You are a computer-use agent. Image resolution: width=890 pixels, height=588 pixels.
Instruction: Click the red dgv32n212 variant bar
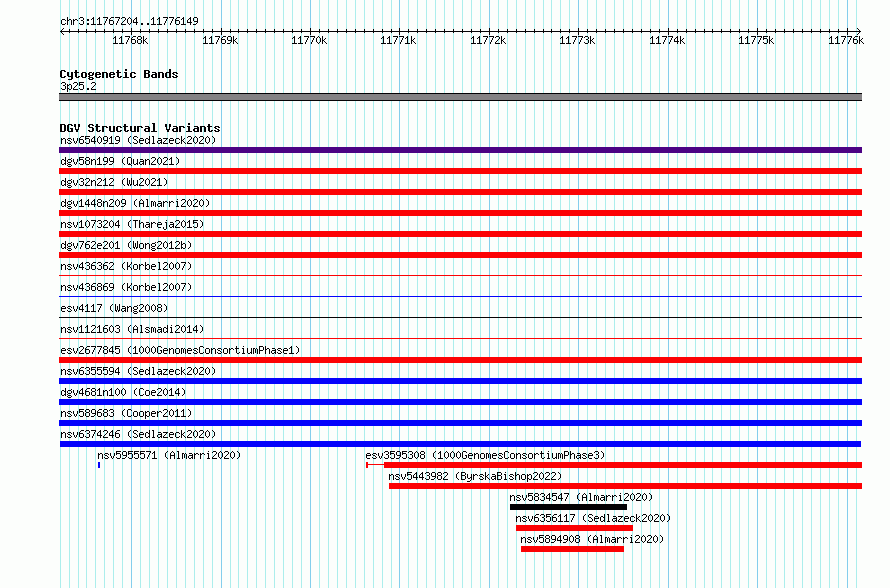[460, 192]
